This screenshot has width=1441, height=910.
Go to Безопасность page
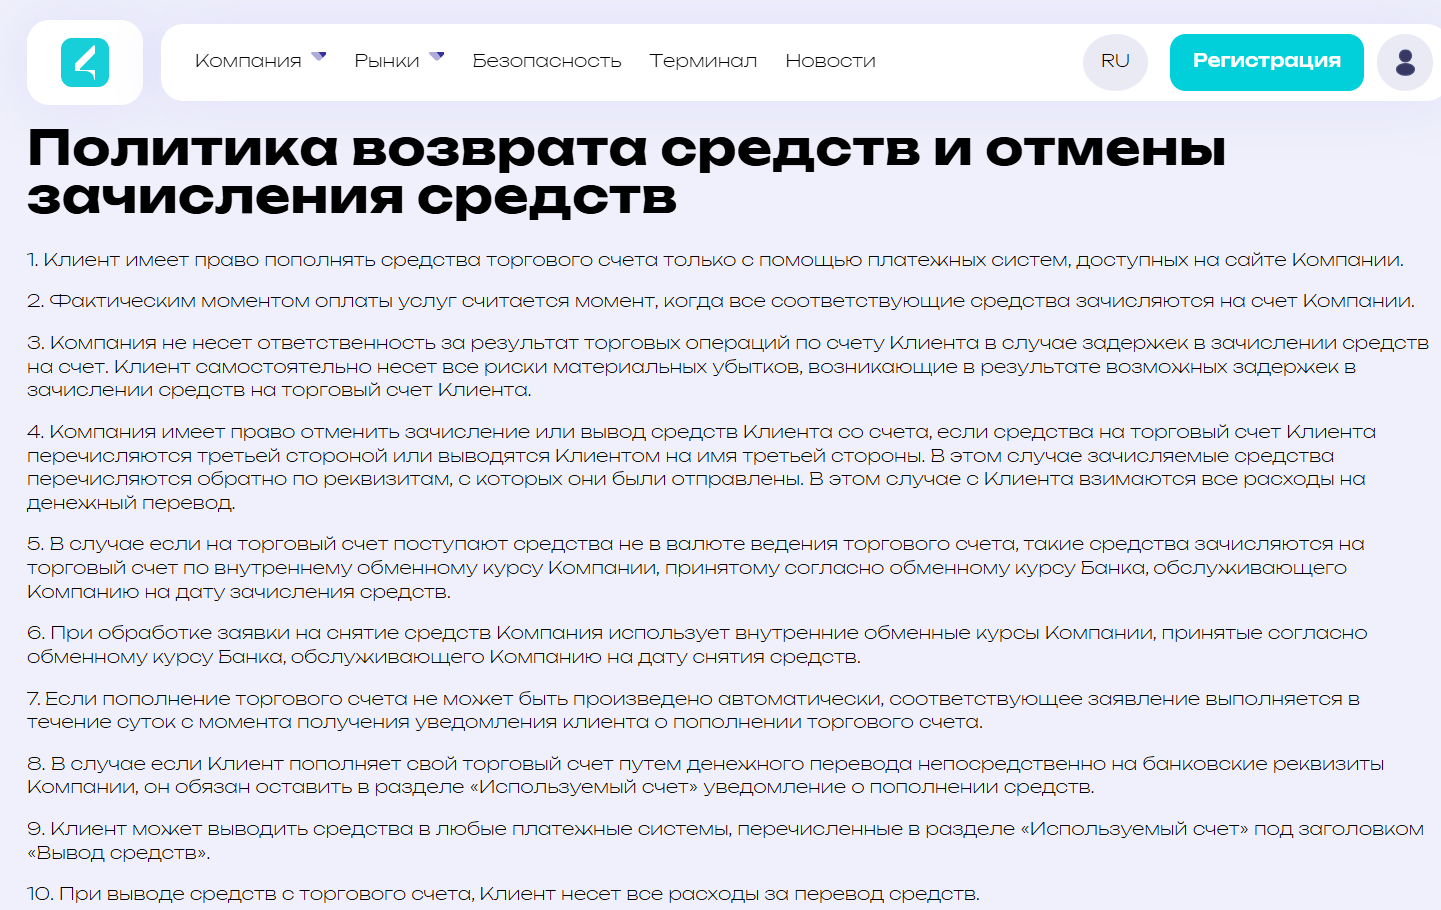tap(547, 61)
